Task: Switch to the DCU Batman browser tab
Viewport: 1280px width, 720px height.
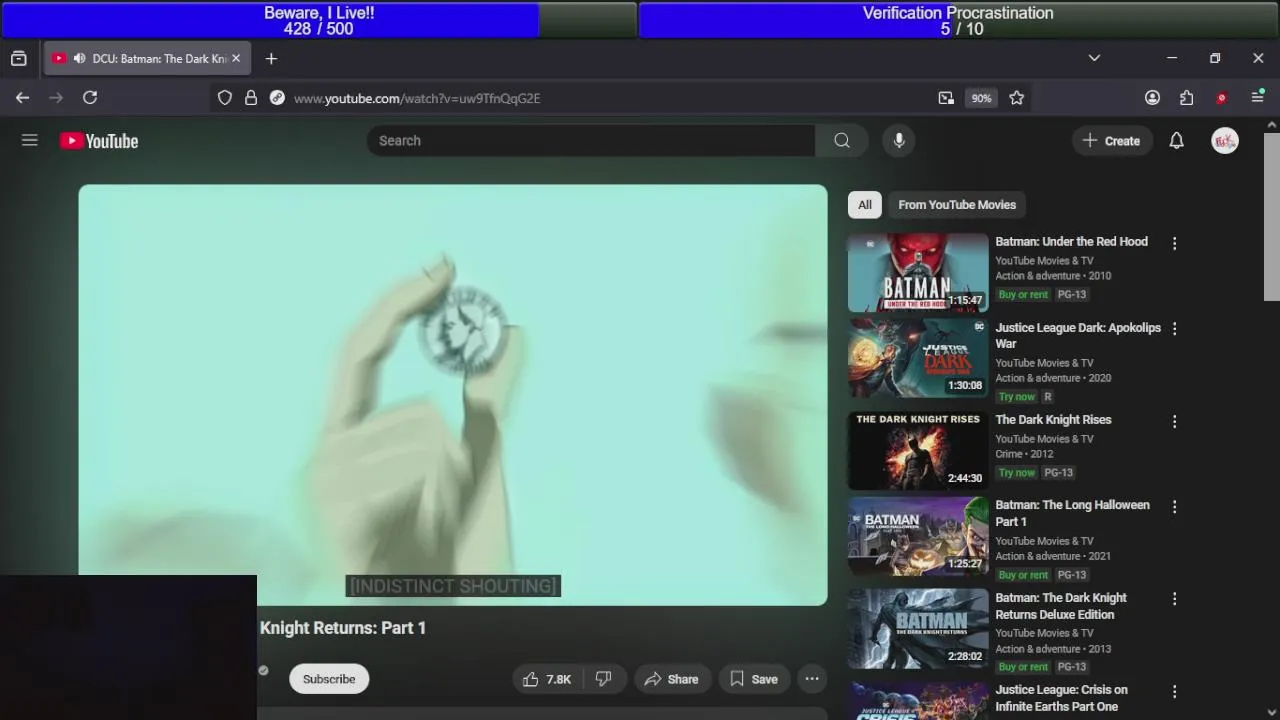Action: click(x=146, y=59)
